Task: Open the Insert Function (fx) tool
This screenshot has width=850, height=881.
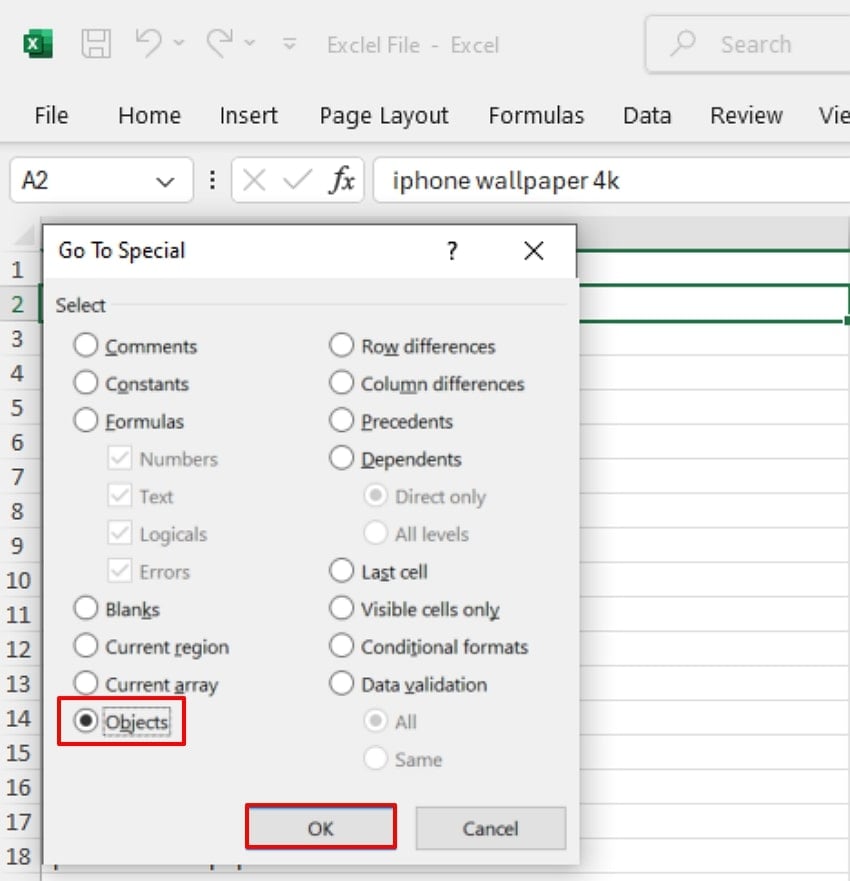Action: click(341, 180)
